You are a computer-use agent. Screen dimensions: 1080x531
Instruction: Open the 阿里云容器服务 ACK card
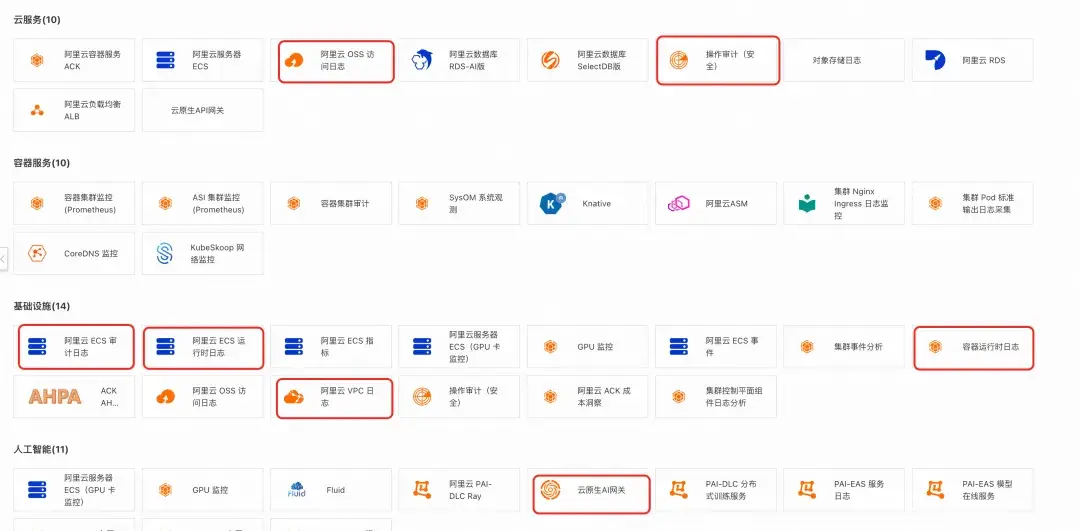74,60
